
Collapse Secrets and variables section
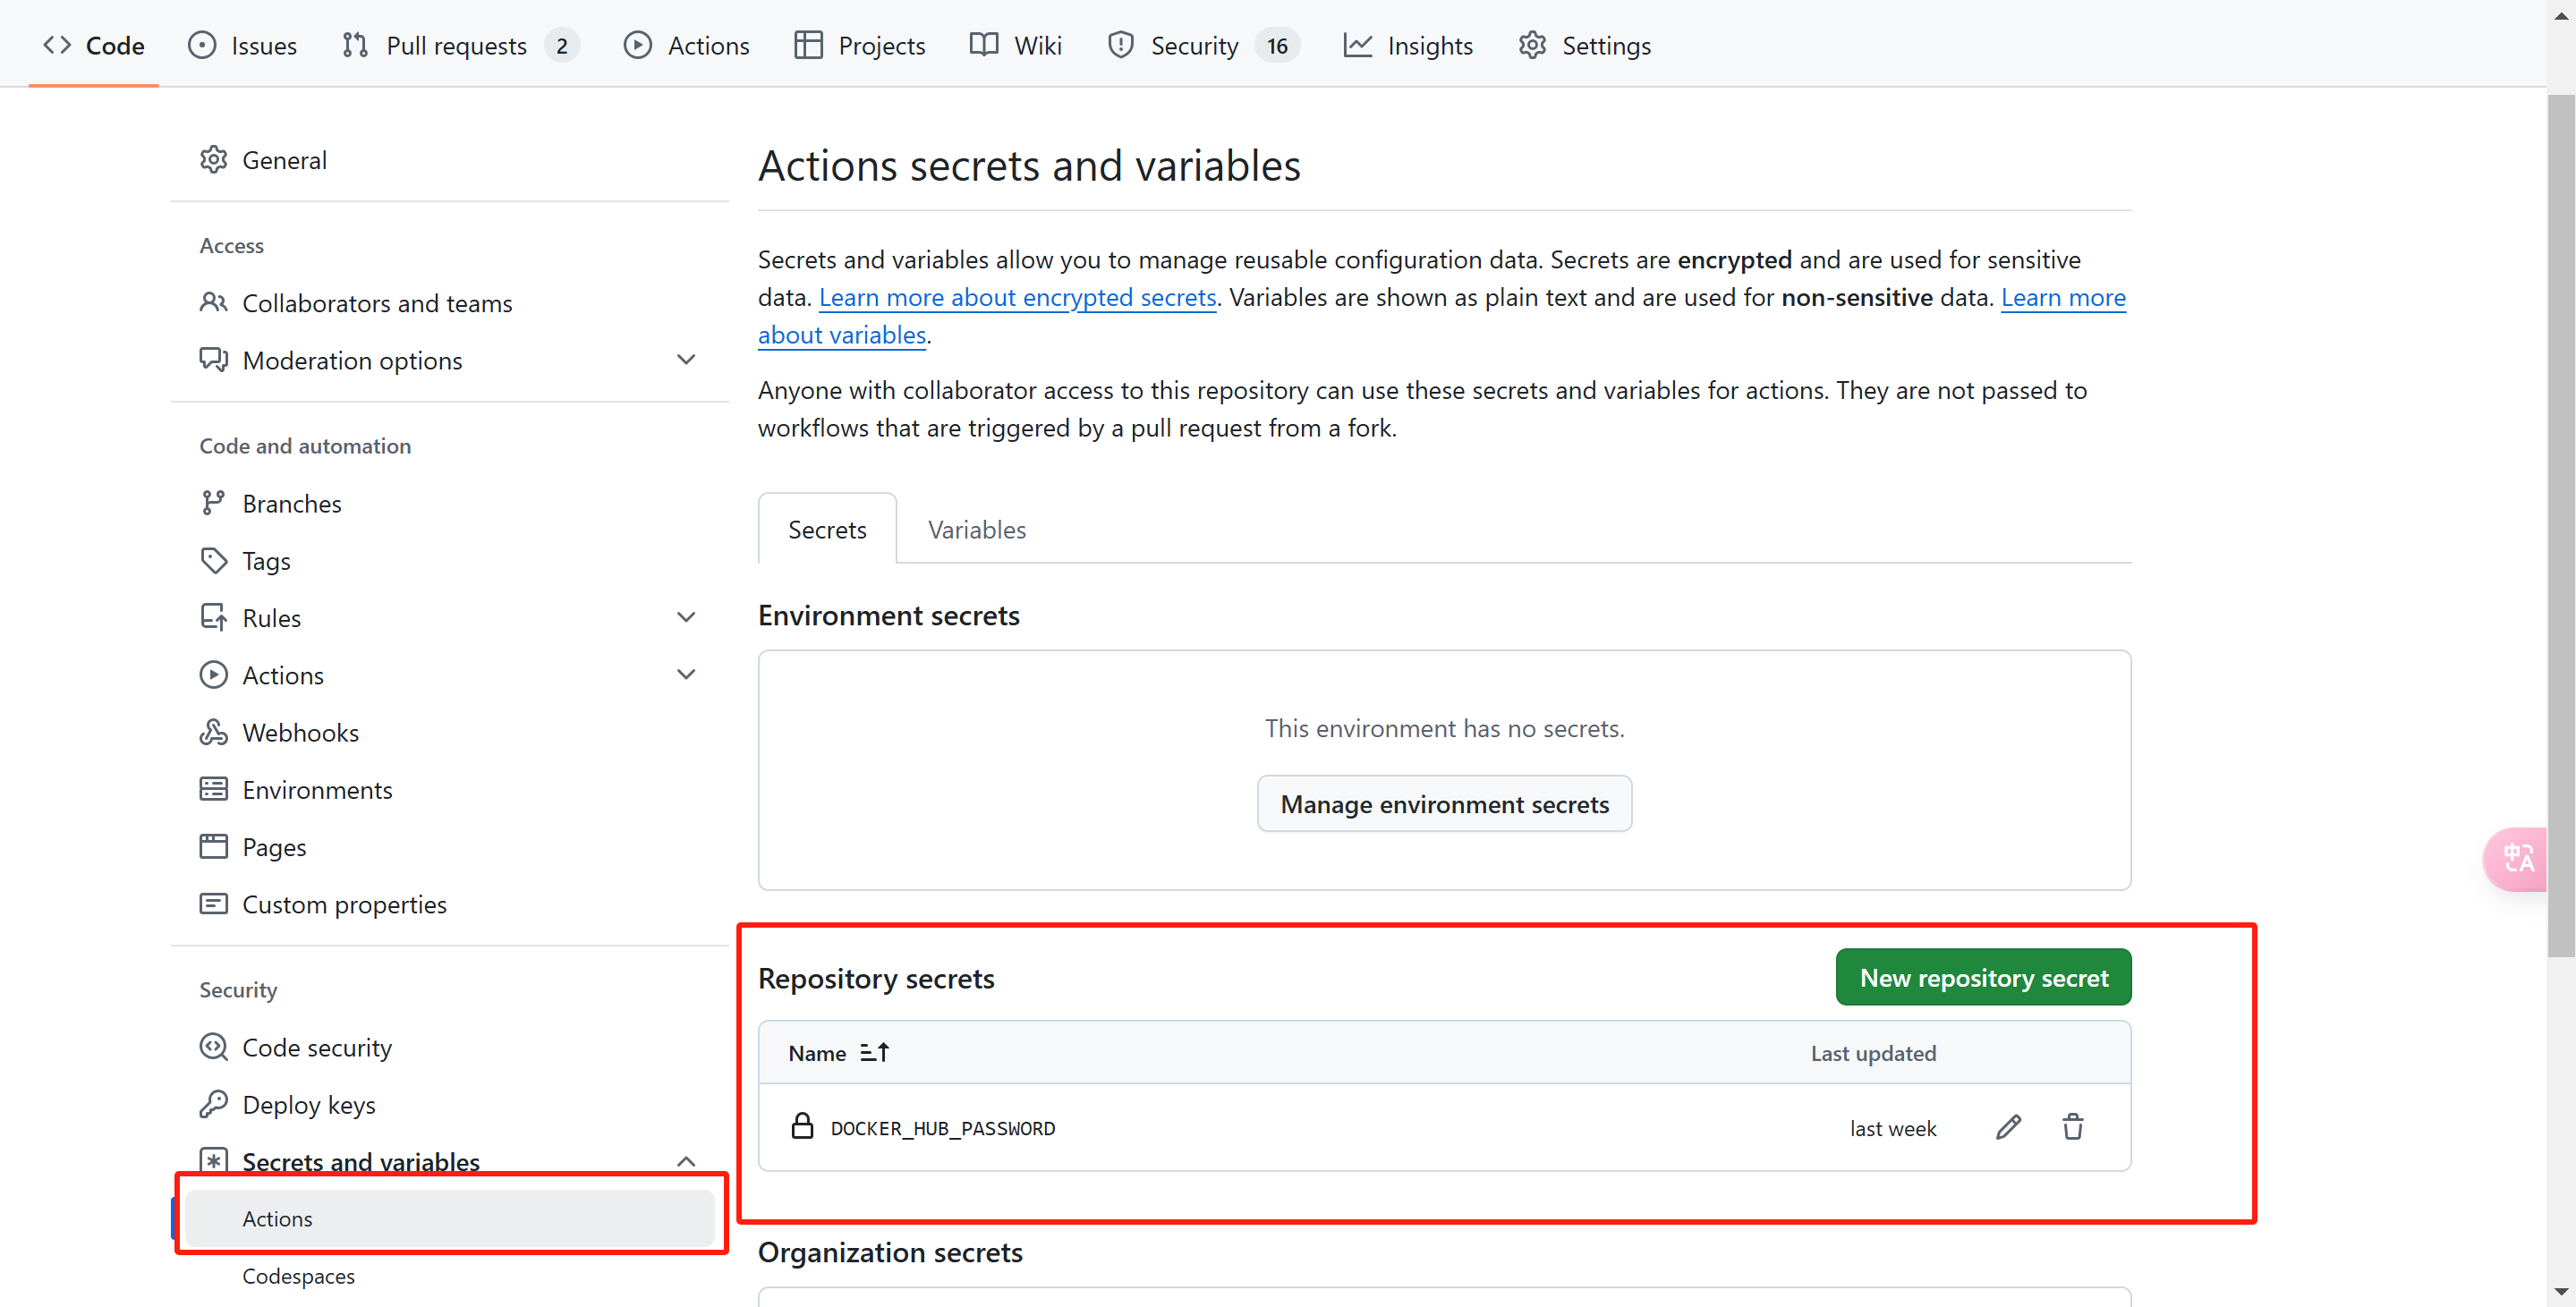(686, 1161)
